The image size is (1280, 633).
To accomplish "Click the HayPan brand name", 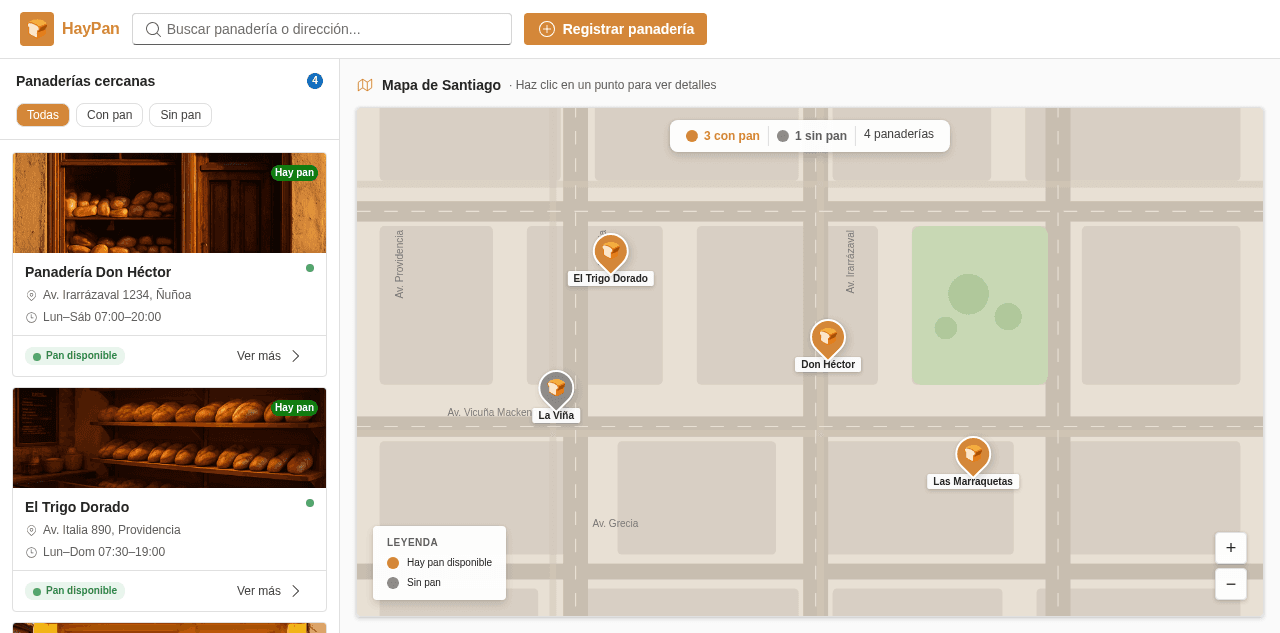I will click(91, 29).
